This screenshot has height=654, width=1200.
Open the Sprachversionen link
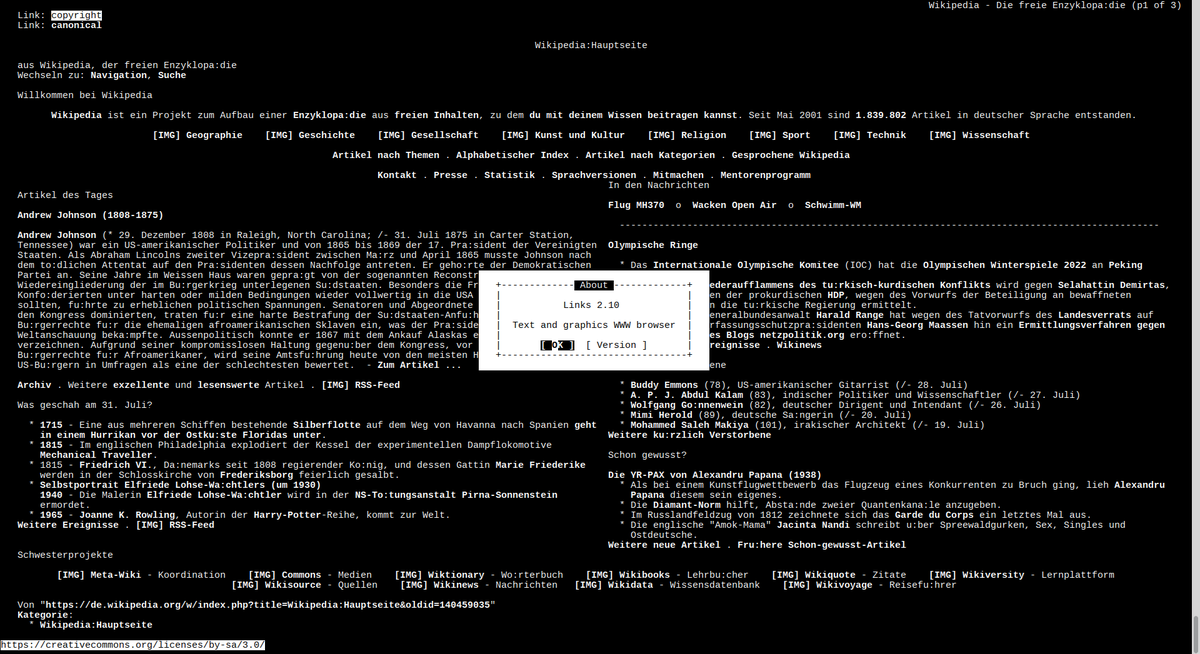point(594,175)
